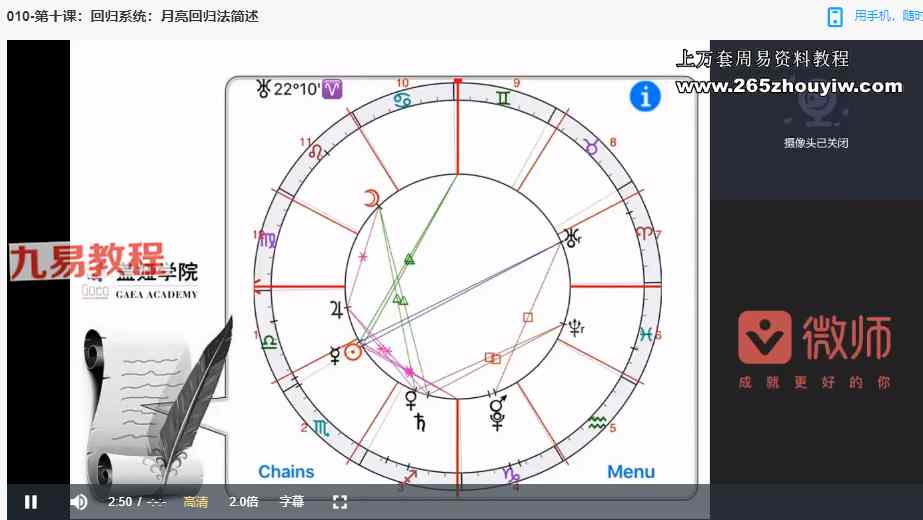Open the 字幕 subtitle options

coord(291,502)
